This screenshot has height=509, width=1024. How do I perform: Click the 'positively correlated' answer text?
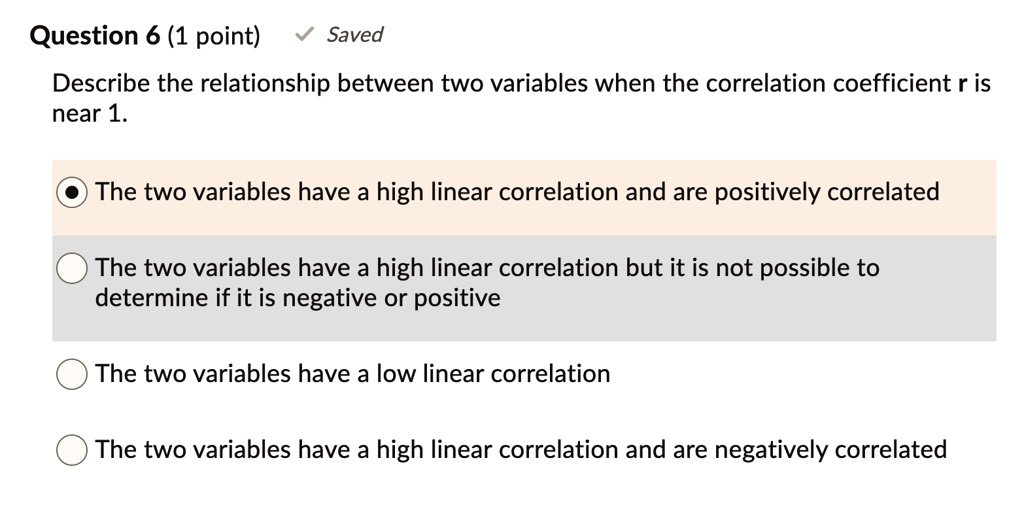coord(517,192)
